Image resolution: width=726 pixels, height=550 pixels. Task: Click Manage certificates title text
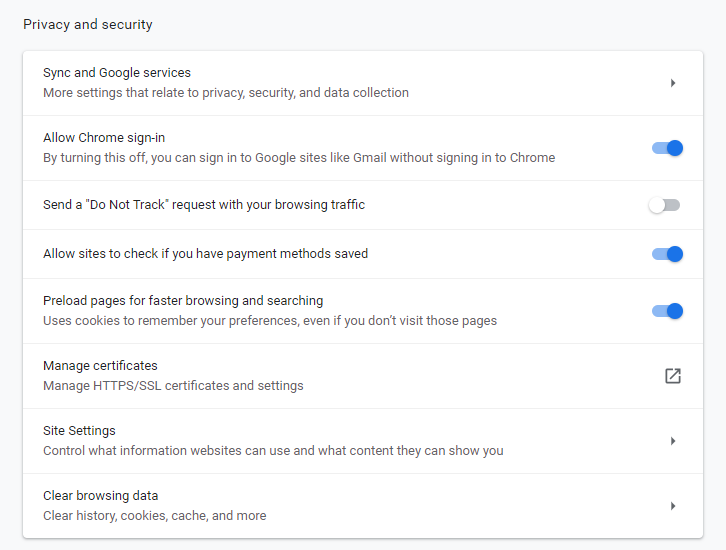click(100, 366)
